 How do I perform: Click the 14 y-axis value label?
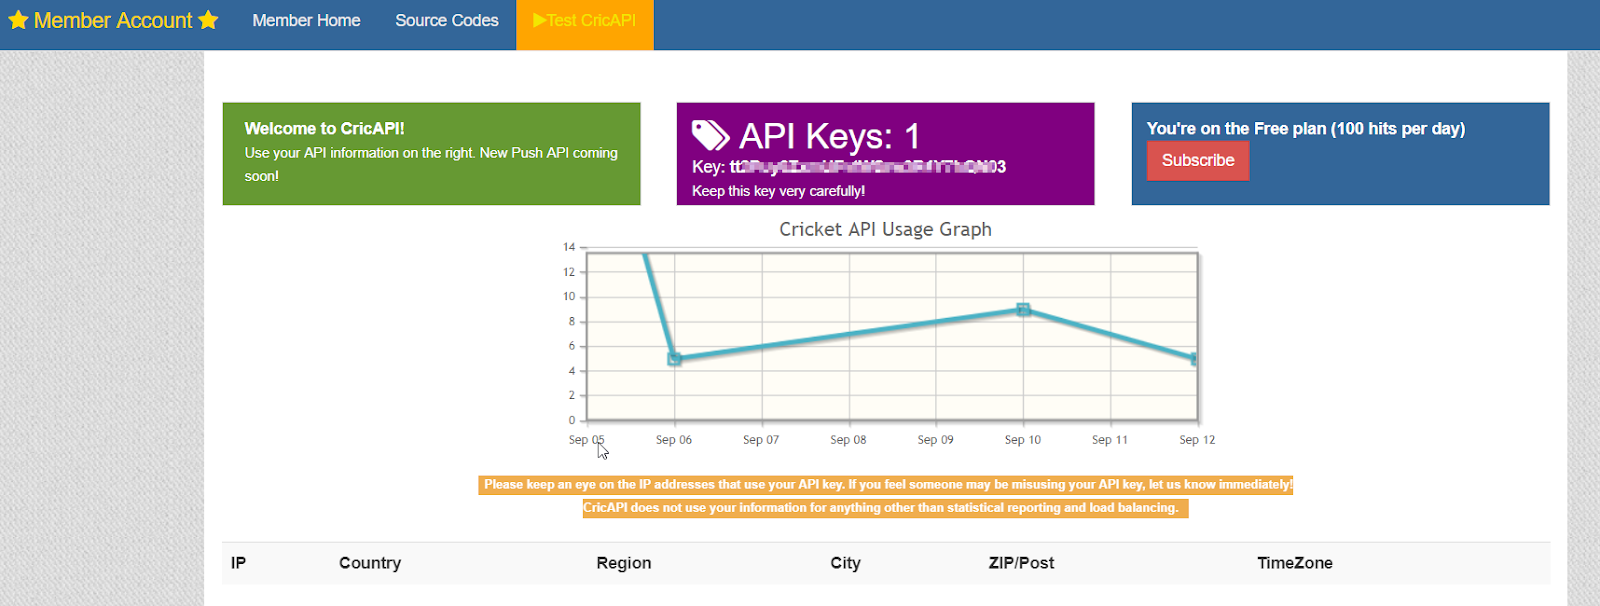(569, 247)
